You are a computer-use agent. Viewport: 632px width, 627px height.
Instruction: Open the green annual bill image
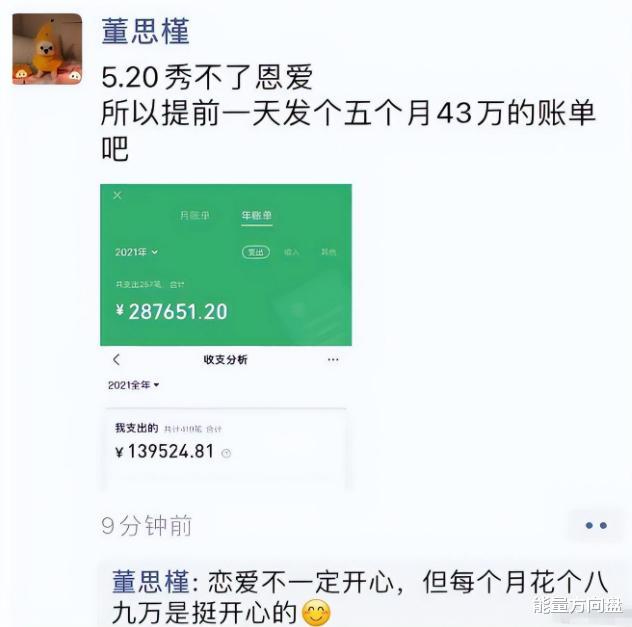click(x=226, y=265)
